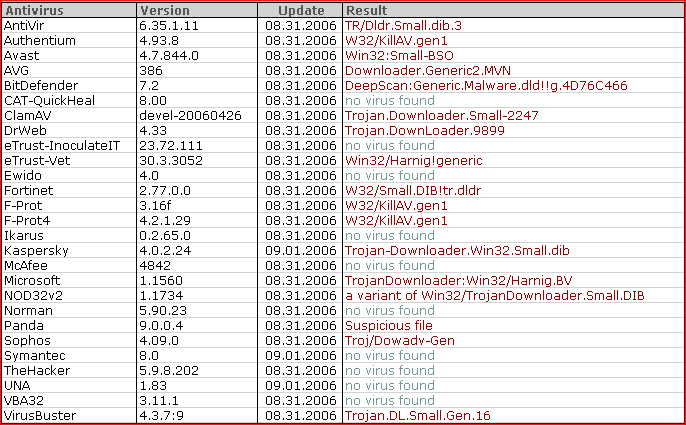The height and width of the screenshot is (425, 686).
Task: Select the CAT-QuickHeal name cell
Action: 49,101
